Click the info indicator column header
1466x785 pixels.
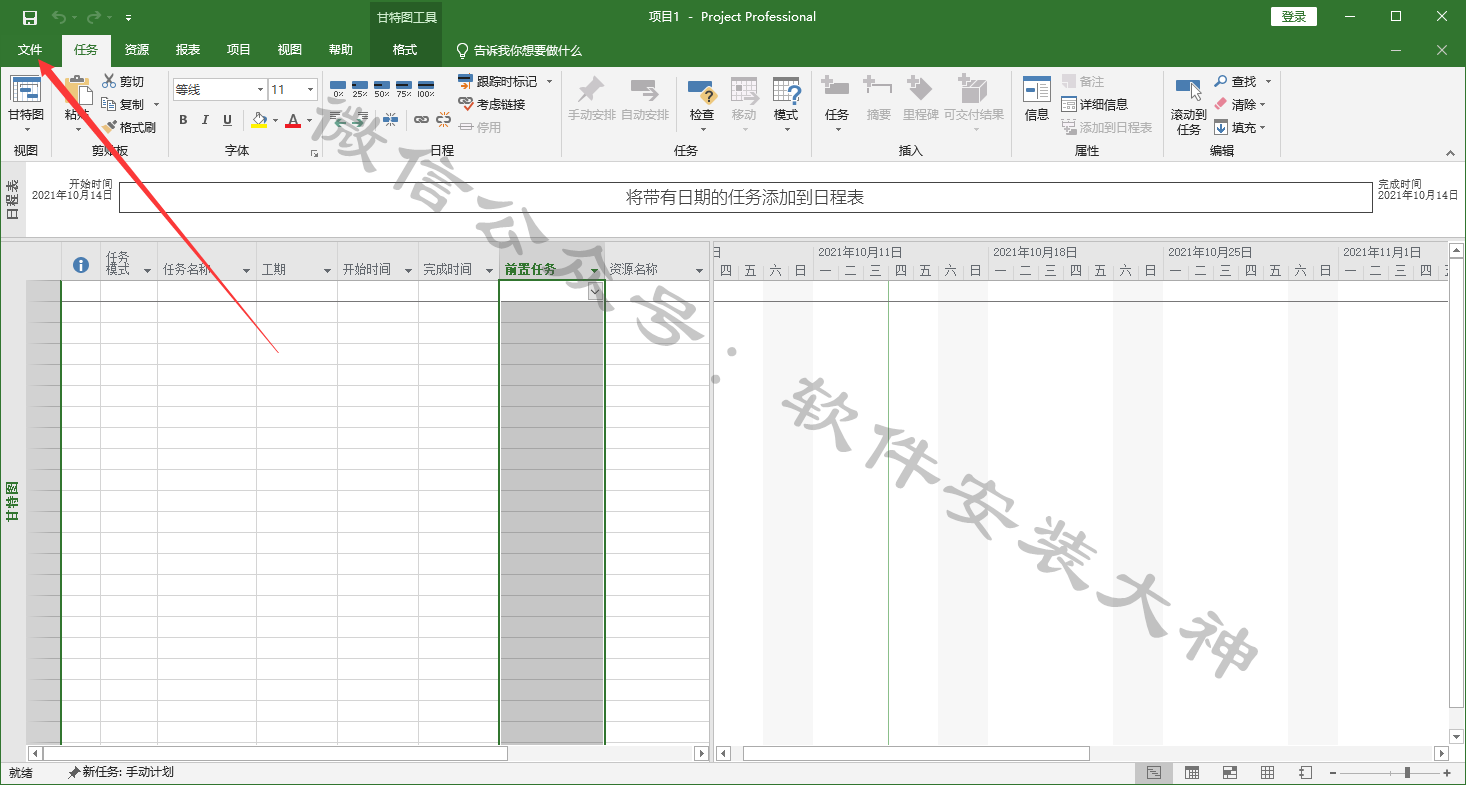coord(81,265)
